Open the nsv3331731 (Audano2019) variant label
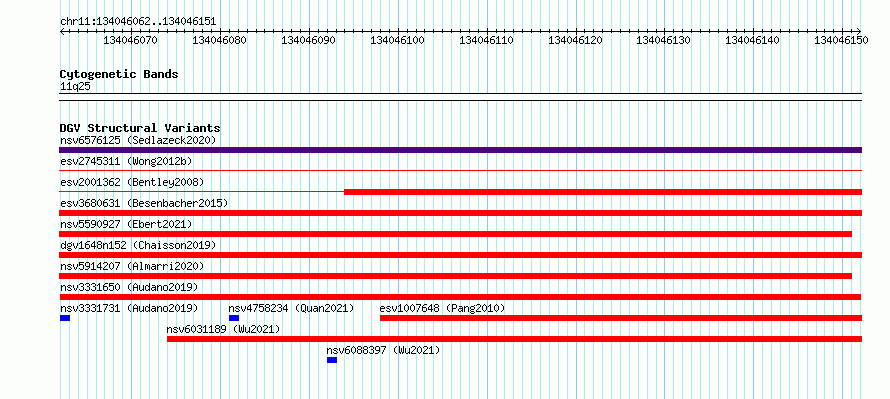The height and width of the screenshot is (399, 890). (129, 308)
